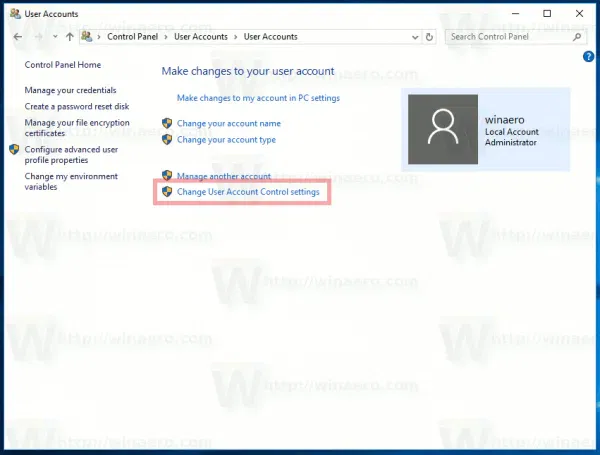600x455 pixels.
Task: Open Create a password reset disk
Action: pos(77,106)
